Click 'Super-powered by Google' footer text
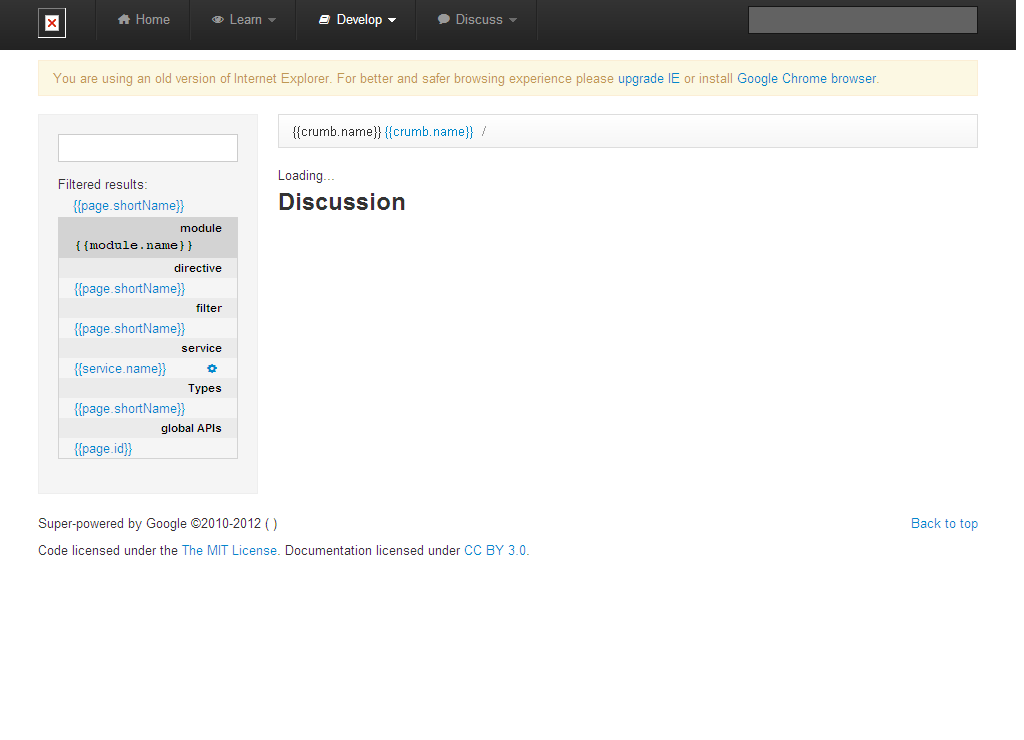The height and width of the screenshot is (740, 1024). (x=112, y=523)
